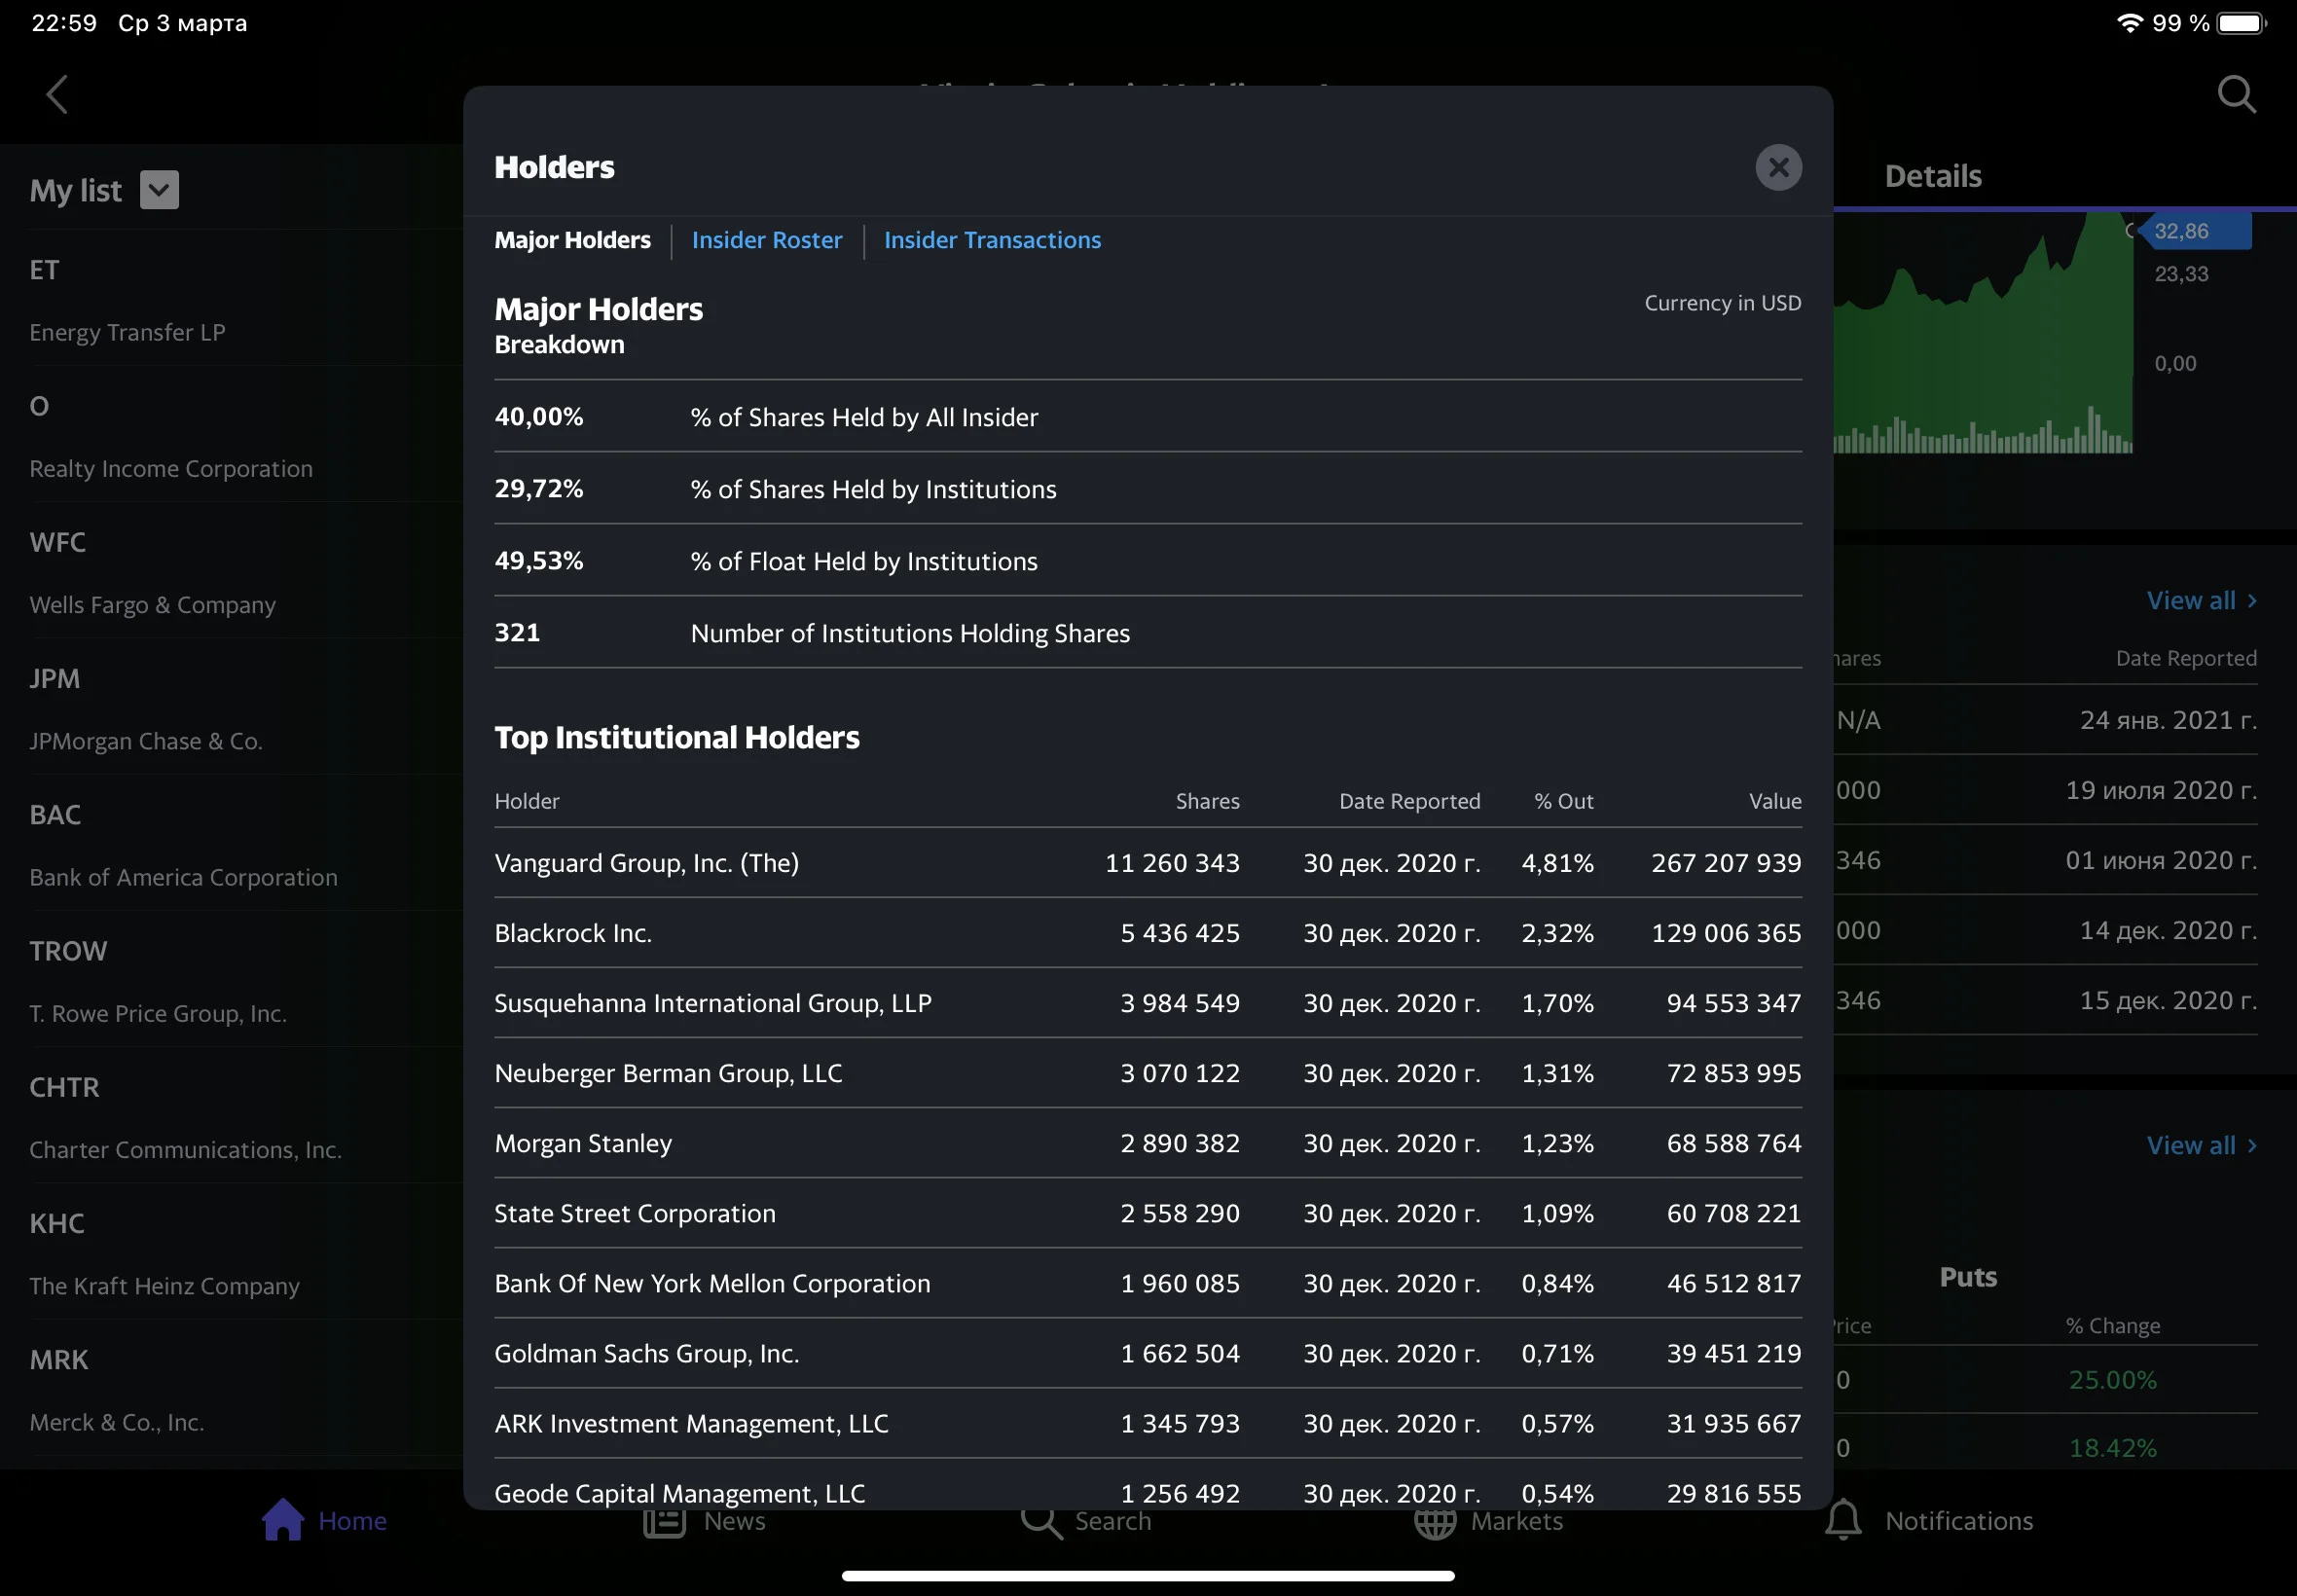The width and height of the screenshot is (2297, 1596).
Task: Open the My list dropdown
Action: (159, 190)
